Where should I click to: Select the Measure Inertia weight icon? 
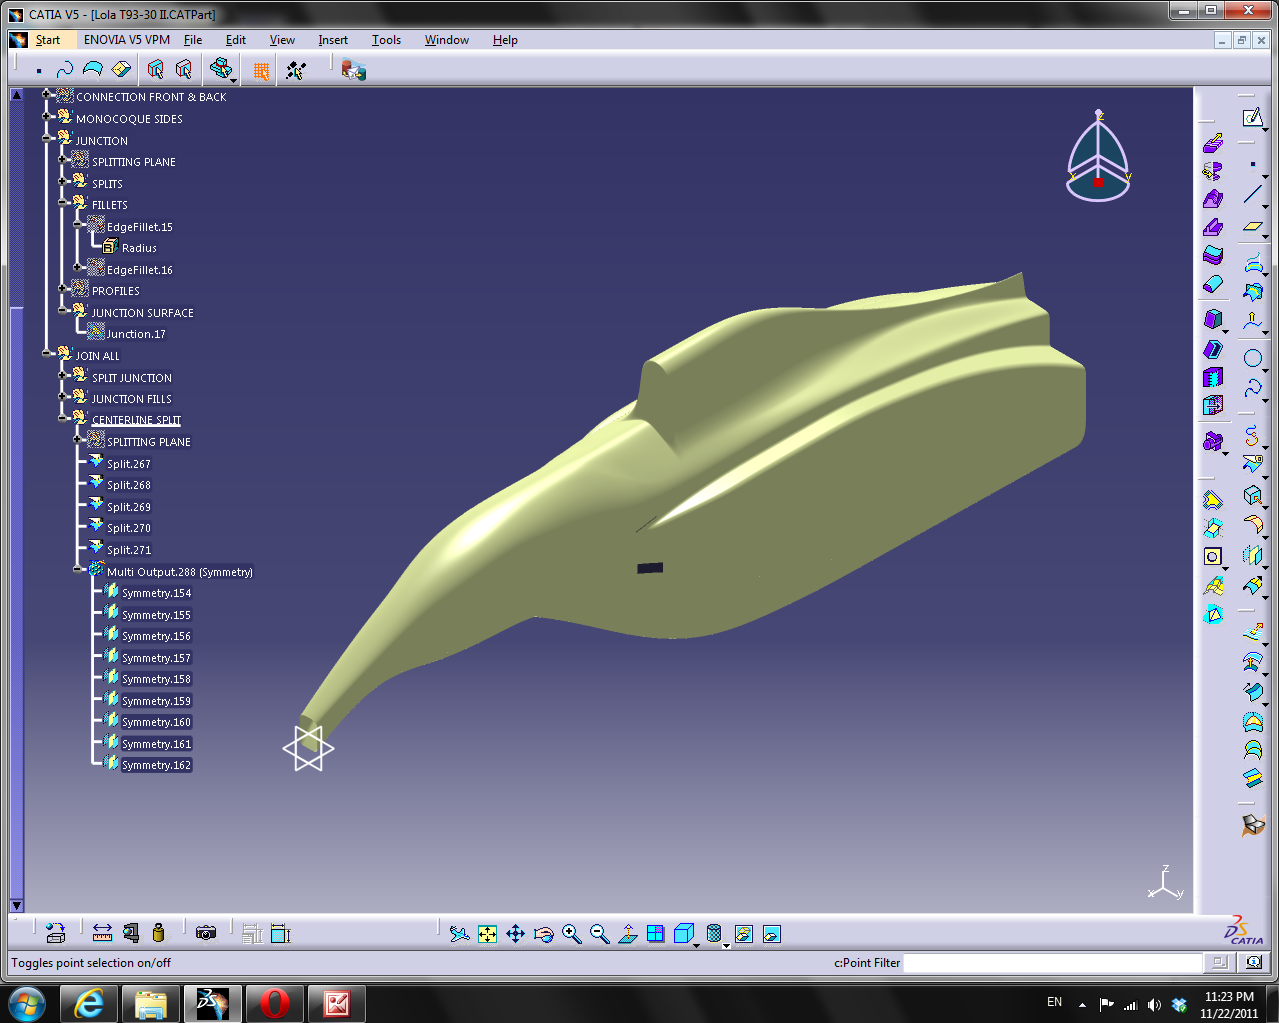[x=158, y=933]
